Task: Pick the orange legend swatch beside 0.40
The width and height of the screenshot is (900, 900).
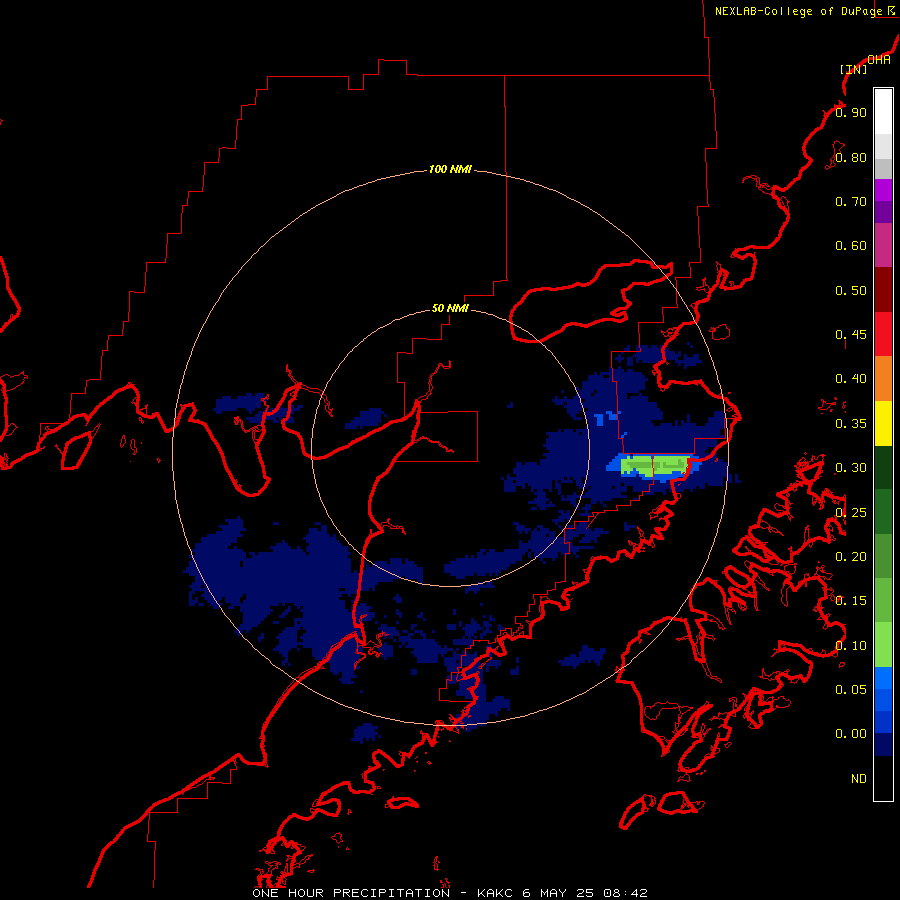Action: (x=883, y=379)
